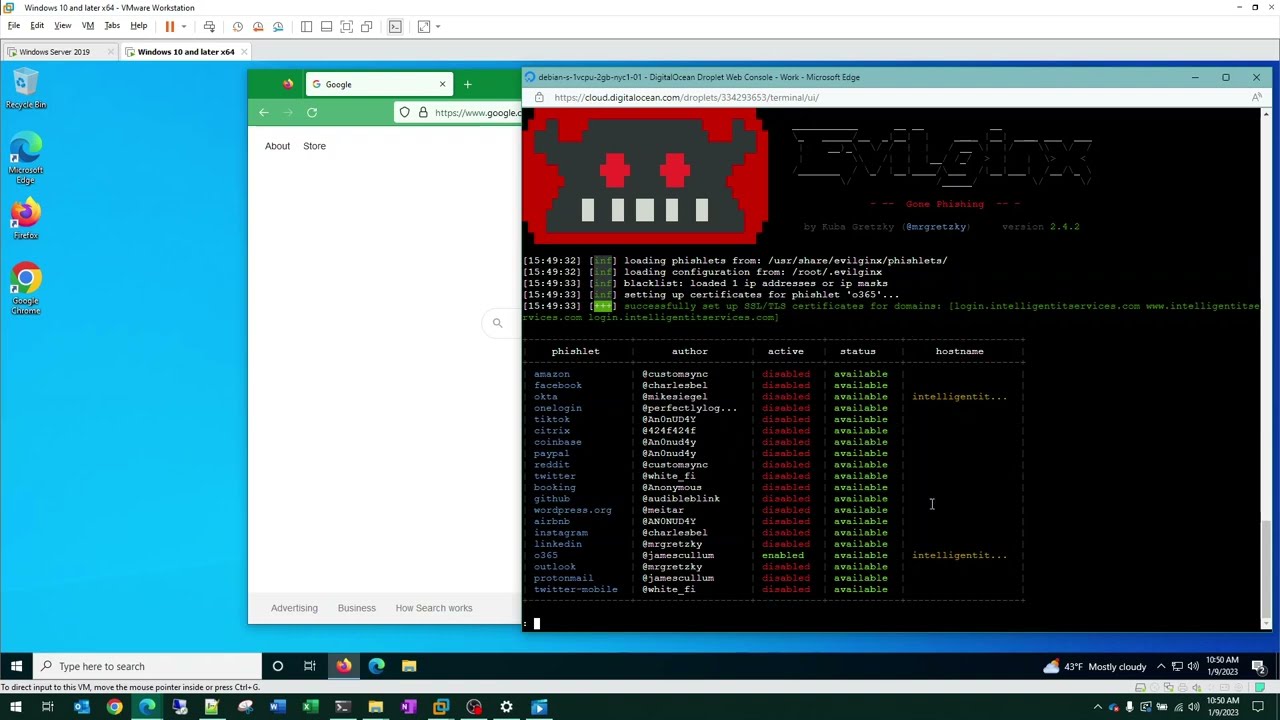Open a new tab in Firefox
The height and width of the screenshot is (720, 1280).
[x=467, y=84]
